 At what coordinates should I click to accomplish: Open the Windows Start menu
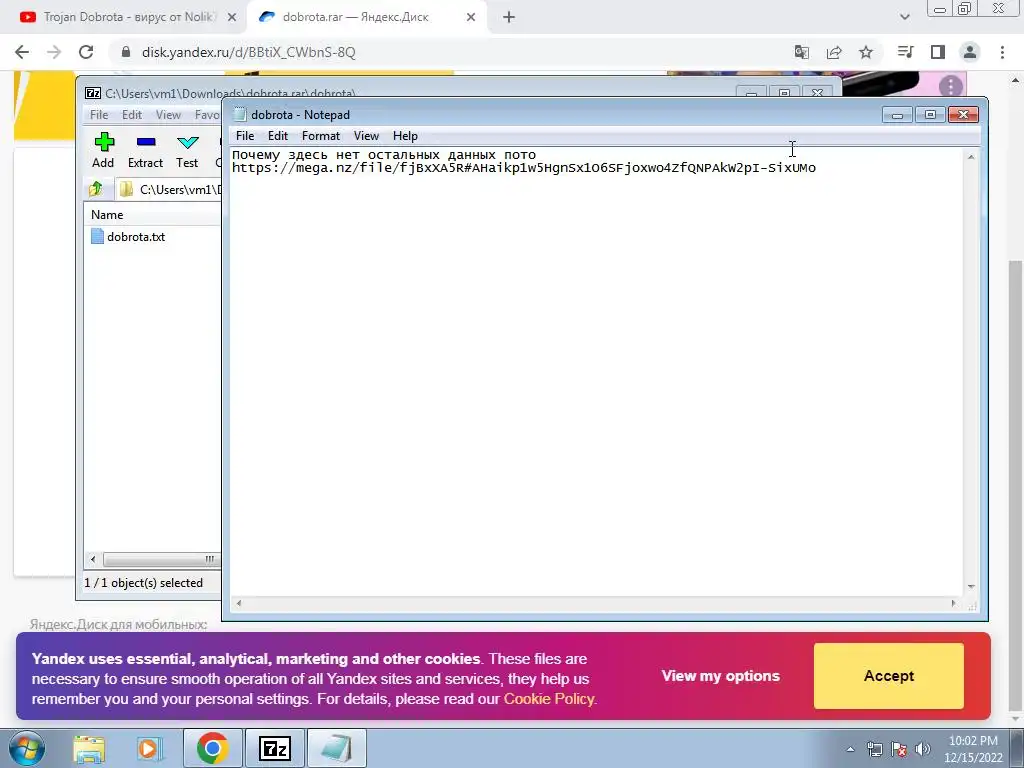(x=26, y=748)
